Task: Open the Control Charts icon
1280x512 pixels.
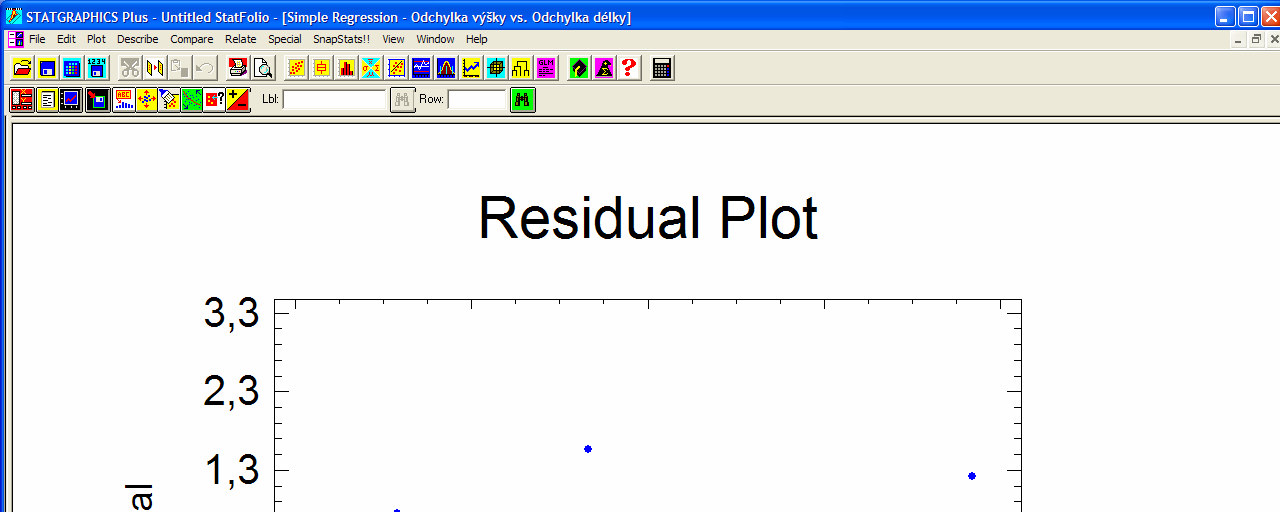Action: click(421, 68)
